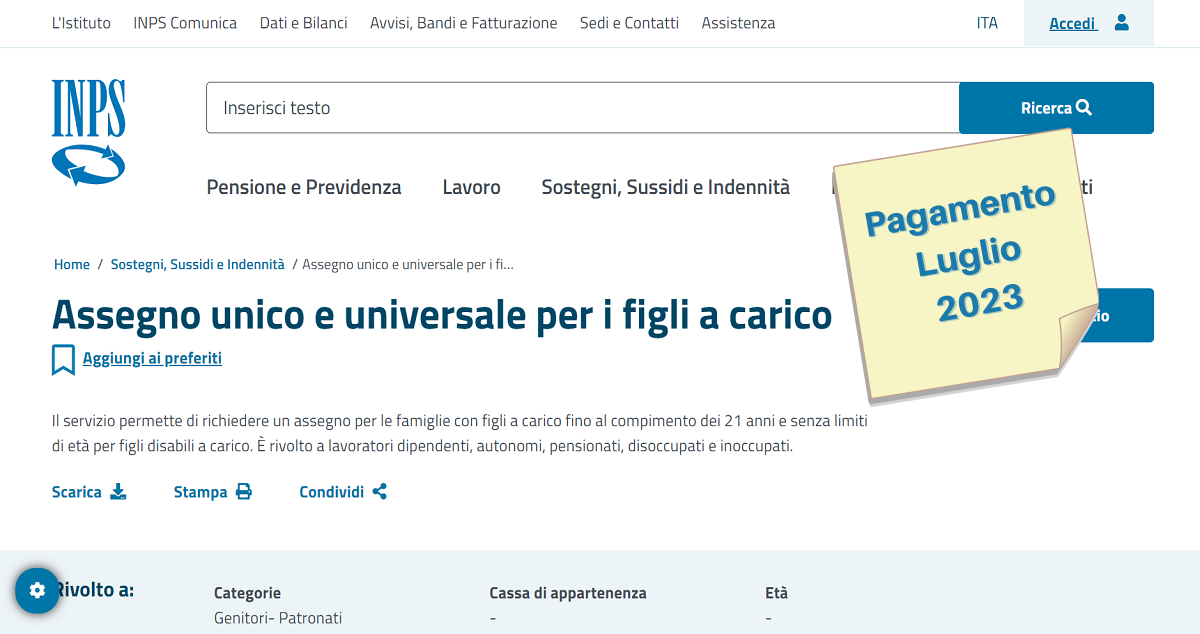Click the page title 'Assegno unico e universale'
The image size is (1200, 634).
point(442,314)
